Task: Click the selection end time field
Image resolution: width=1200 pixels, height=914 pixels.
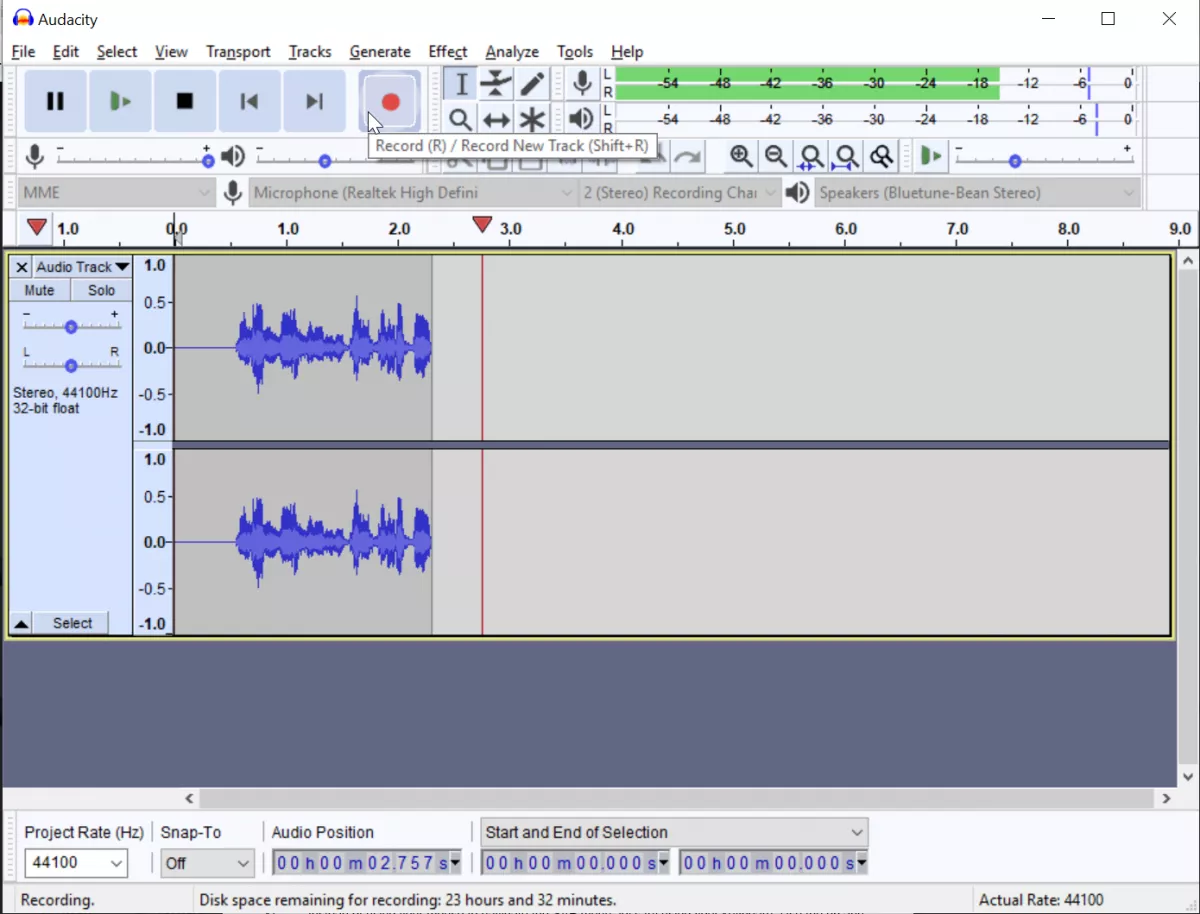Action: tap(773, 863)
